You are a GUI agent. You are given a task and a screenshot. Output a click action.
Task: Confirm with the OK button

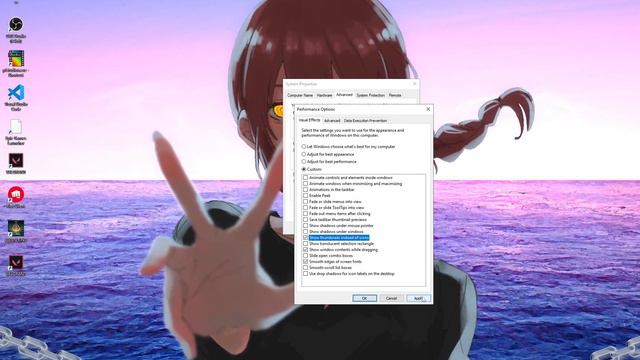click(x=364, y=298)
